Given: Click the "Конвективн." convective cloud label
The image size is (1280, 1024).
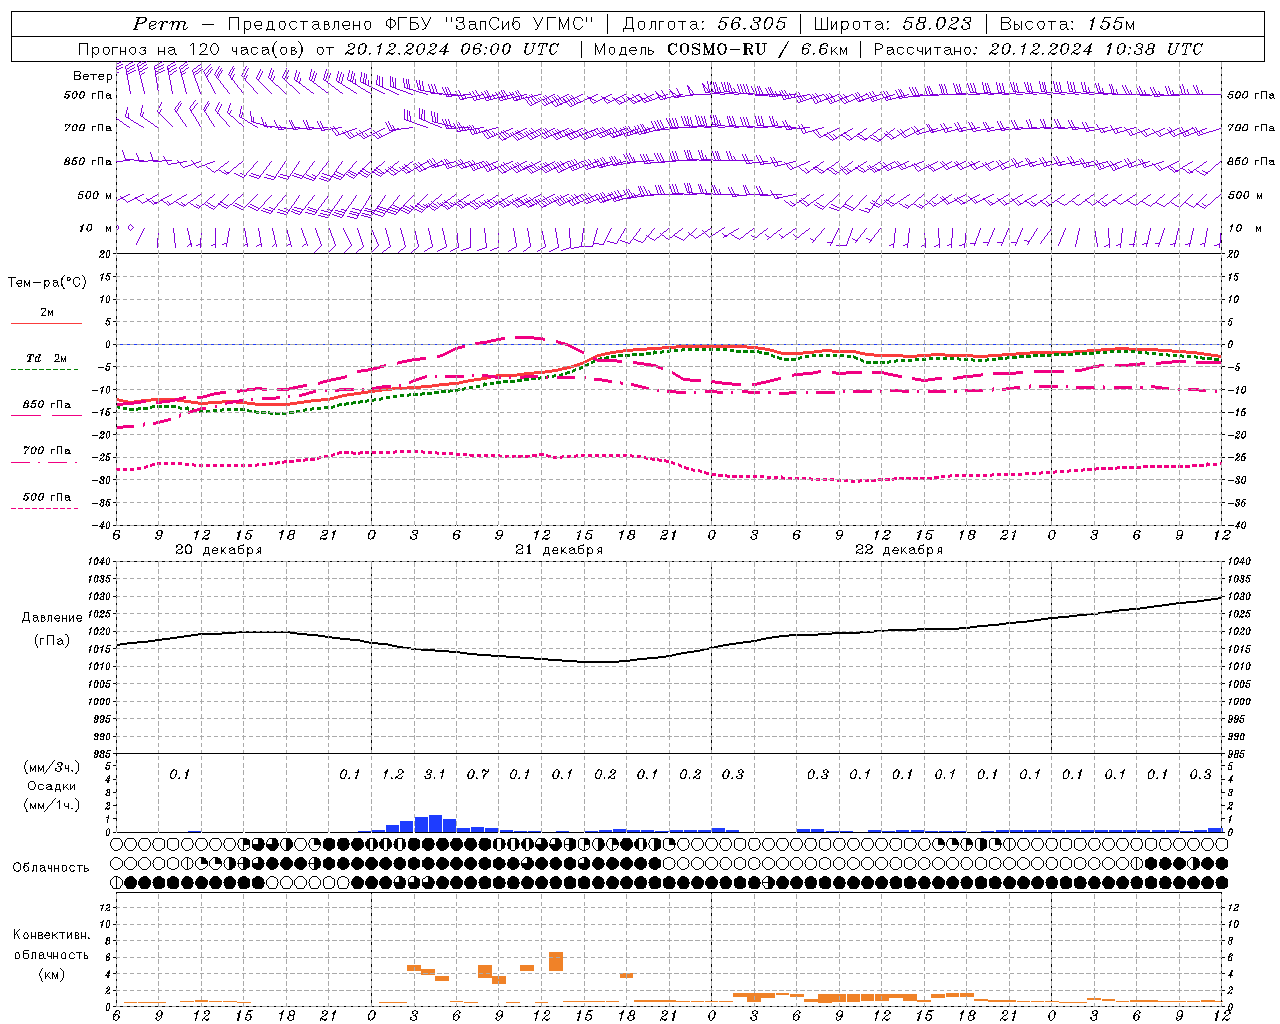Looking at the screenshot, I should tap(51, 935).
